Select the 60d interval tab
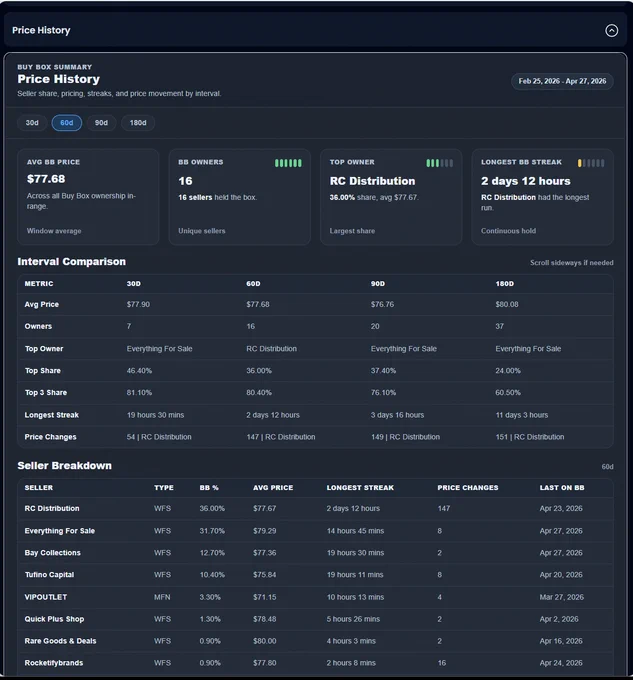The image size is (633, 680). click(67, 123)
